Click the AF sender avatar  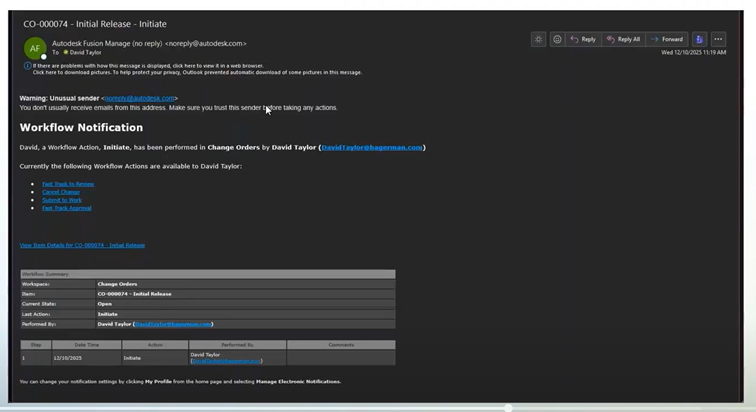[35, 48]
